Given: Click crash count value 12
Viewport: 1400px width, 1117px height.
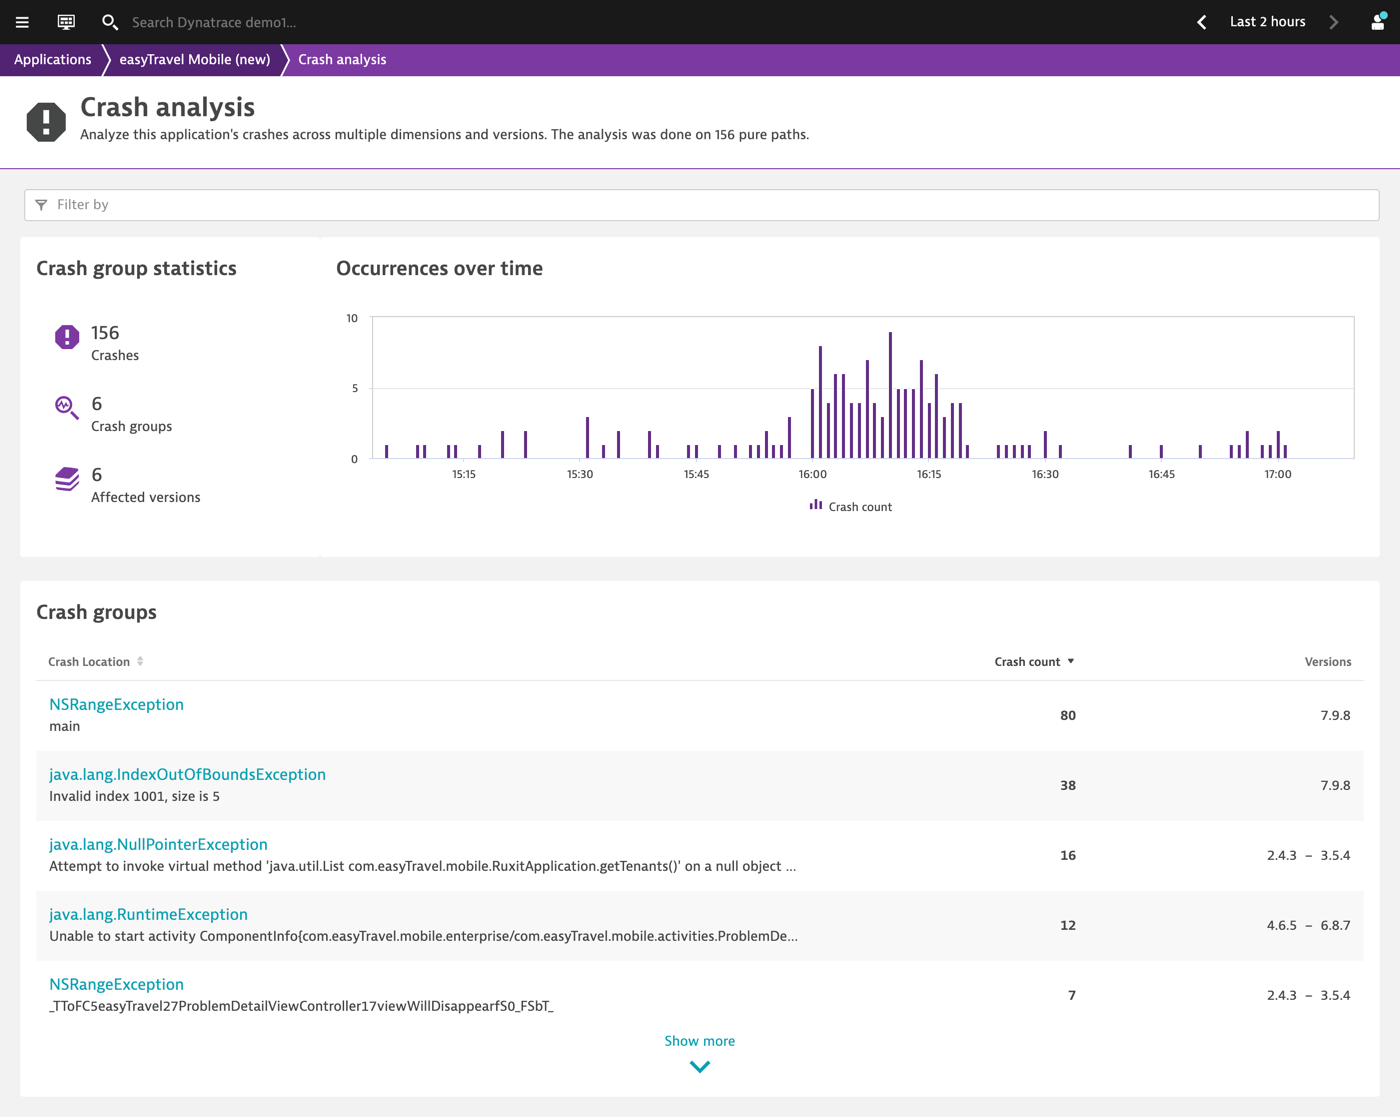Looking at the screenshot, I should pyautogui.click(x=1068, y=925).
